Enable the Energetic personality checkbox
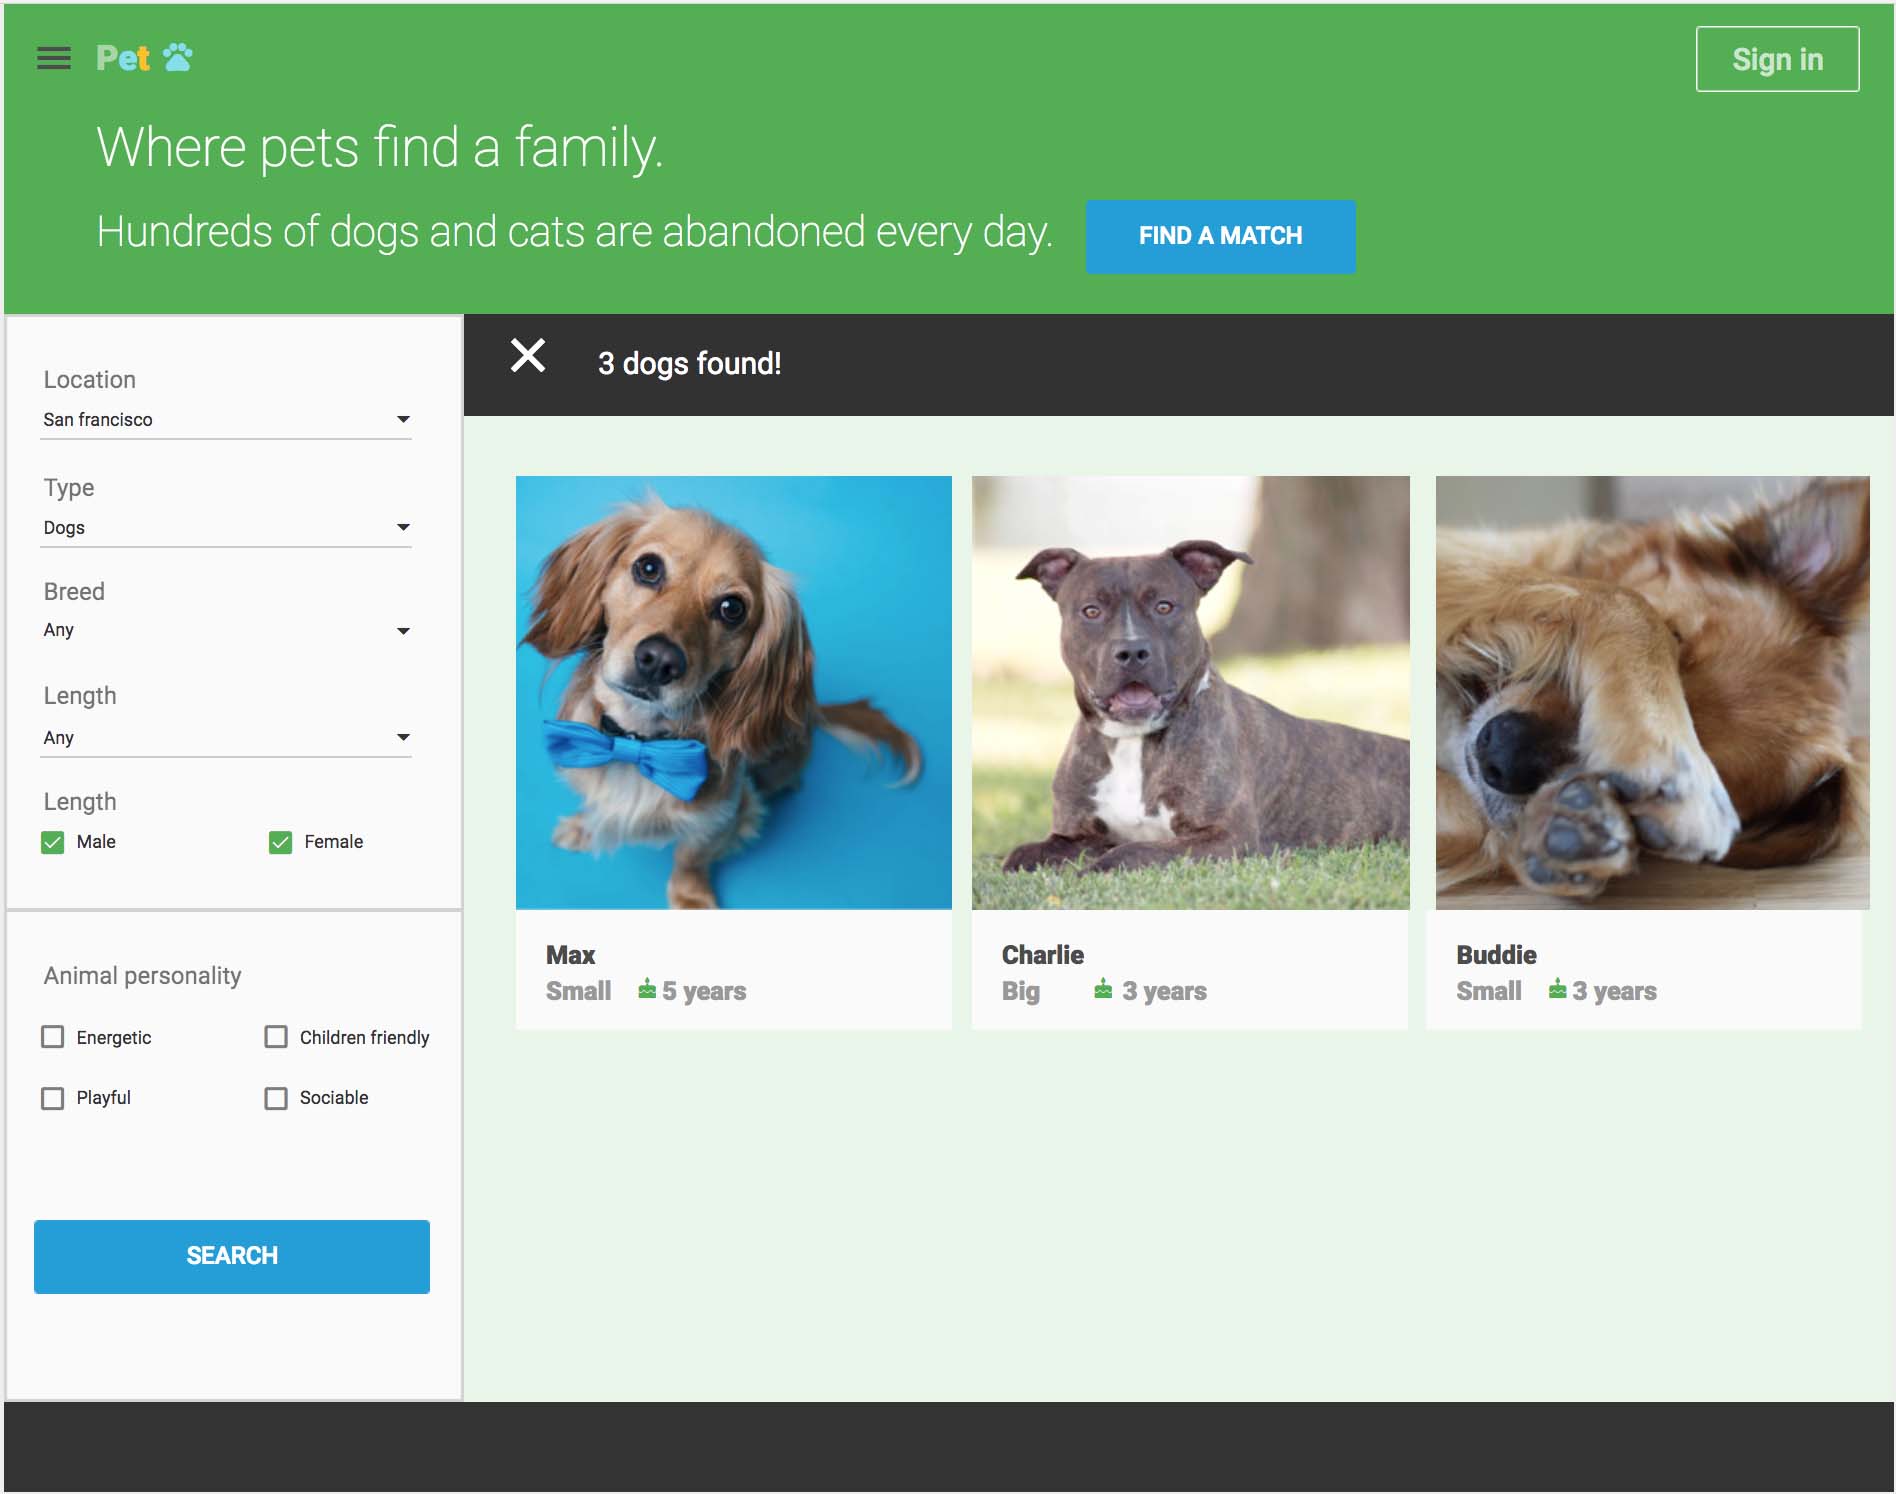Screen dimensions: 1896x1494 point(53,1037)
